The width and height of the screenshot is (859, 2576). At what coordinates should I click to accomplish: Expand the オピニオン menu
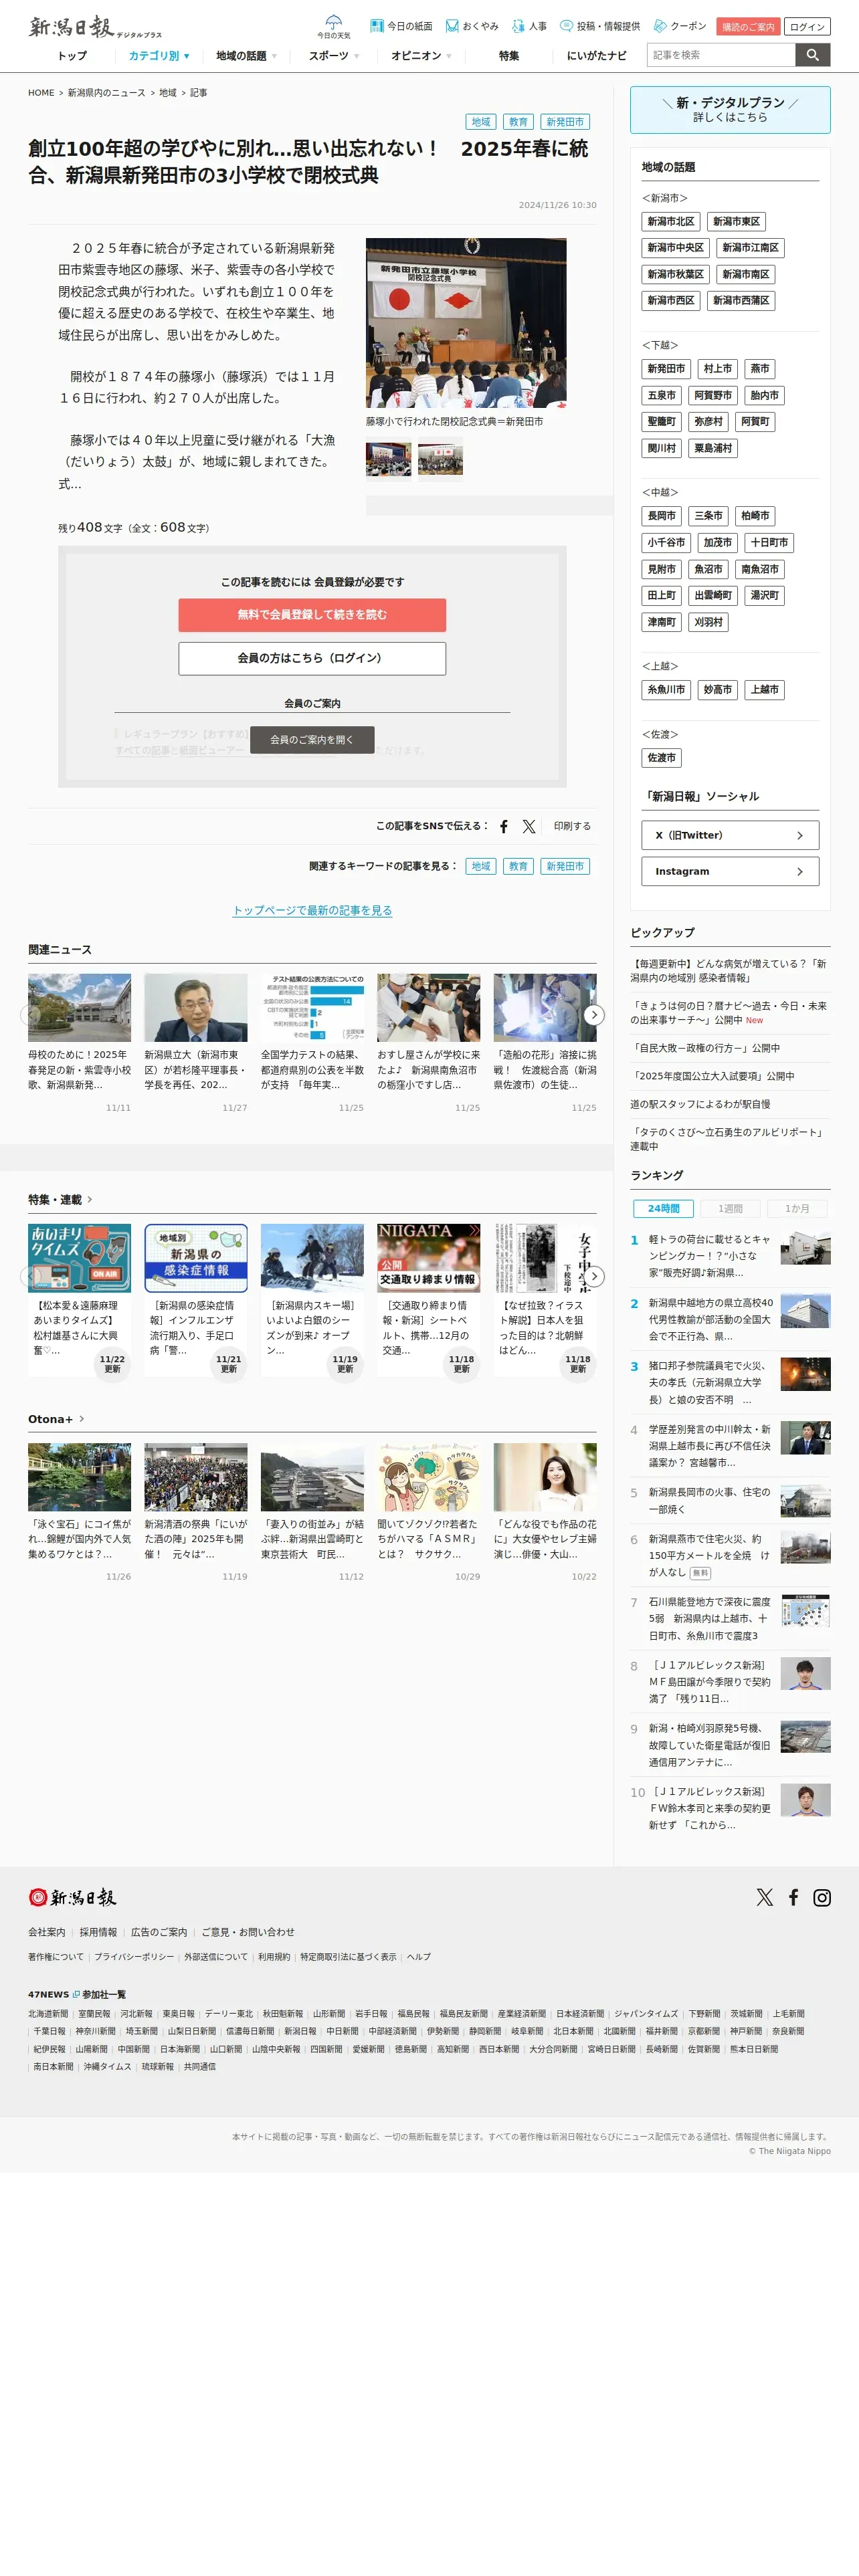421,56
